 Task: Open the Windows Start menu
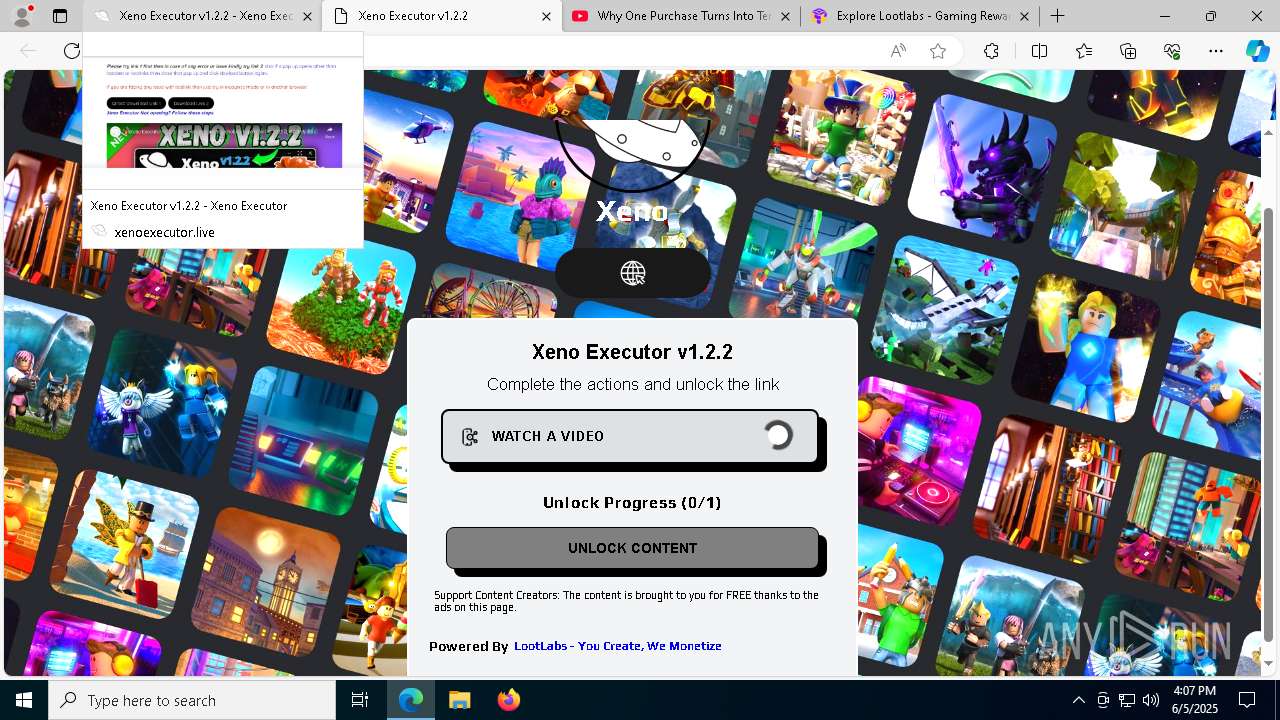click(24, 700)
